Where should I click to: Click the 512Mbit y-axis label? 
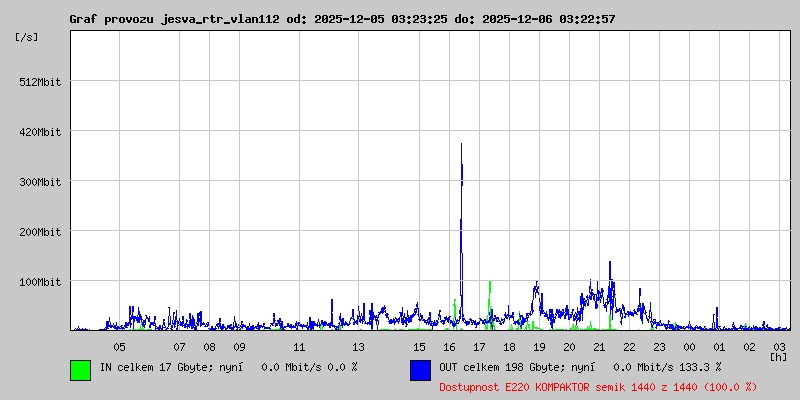(x=40, y=82)
